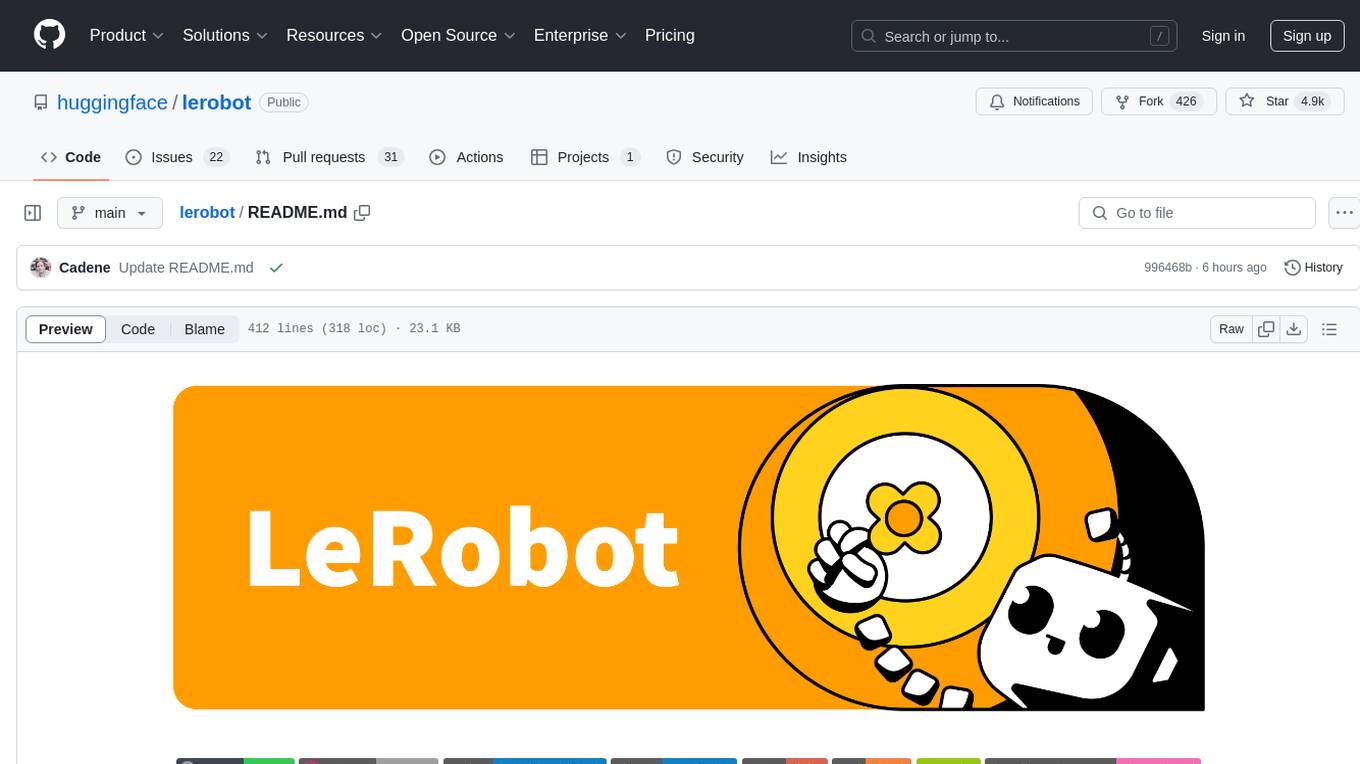Screen dimensions: 1360x764
Task: Open the more file actions ellipsis menu
Action: pos(1344,213)
